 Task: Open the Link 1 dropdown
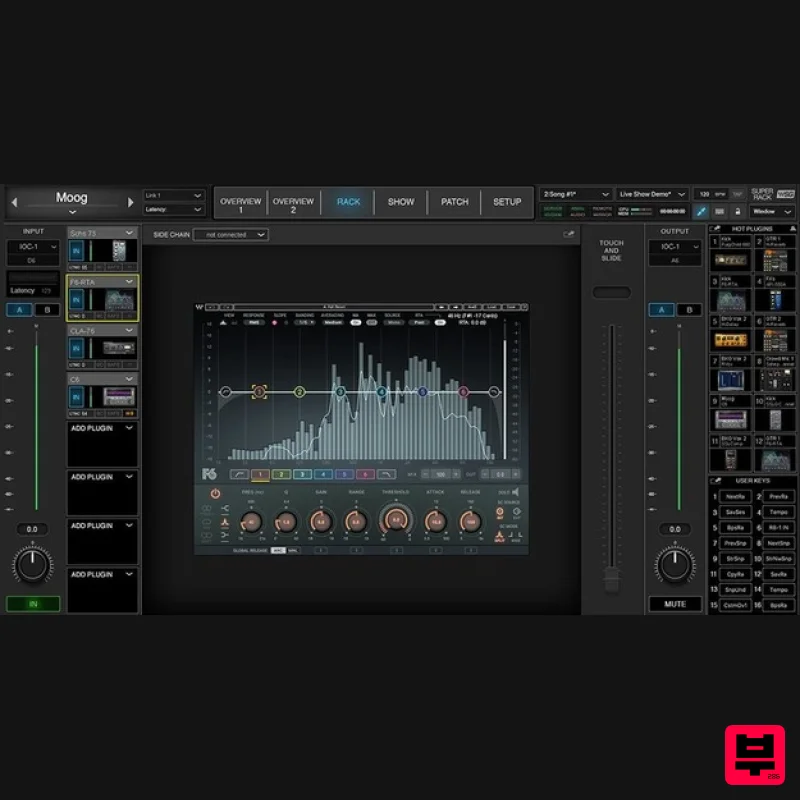174,196
